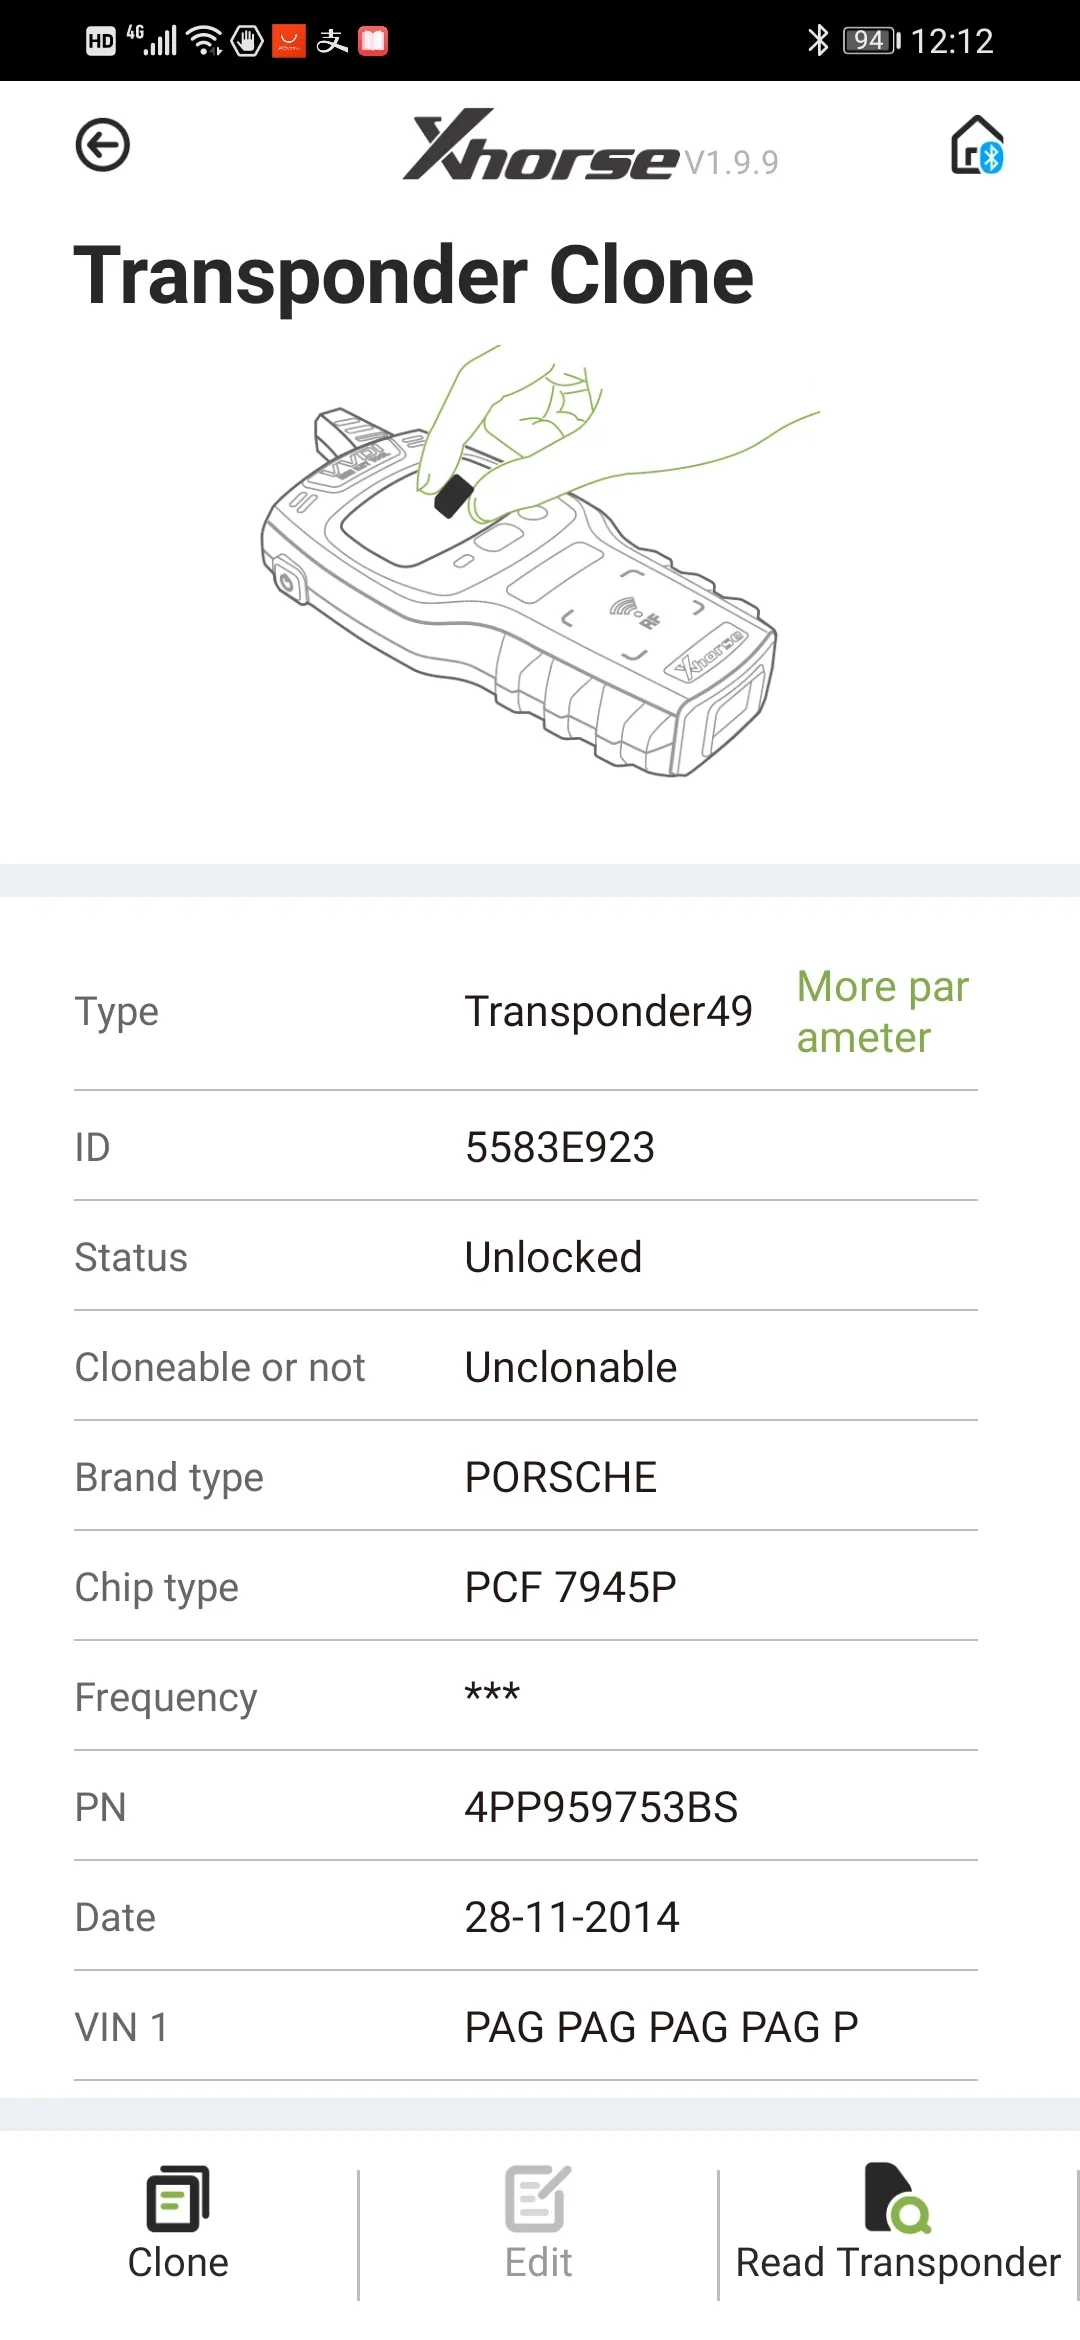Select the transponder ID value 5583E923
Image resolution: width=1080 pixels, height=2340 pixels.
pyautogui.click(x=560, y=1147)
